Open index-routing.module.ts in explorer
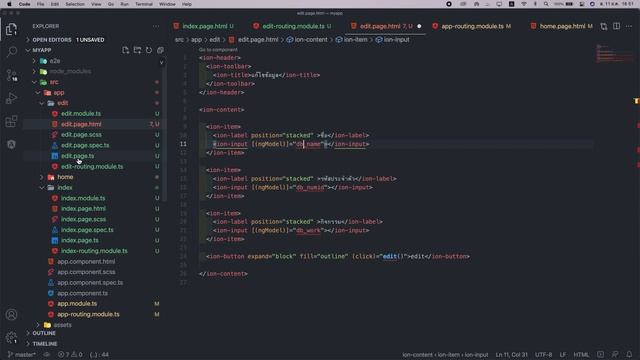 tap(94, 251)
